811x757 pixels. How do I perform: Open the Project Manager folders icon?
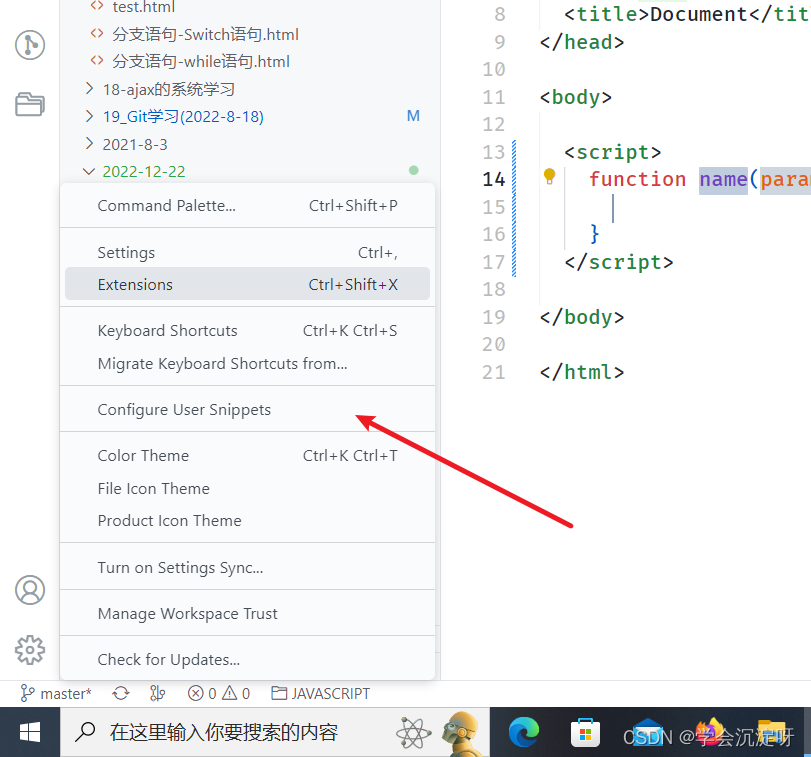coord(30,104)
